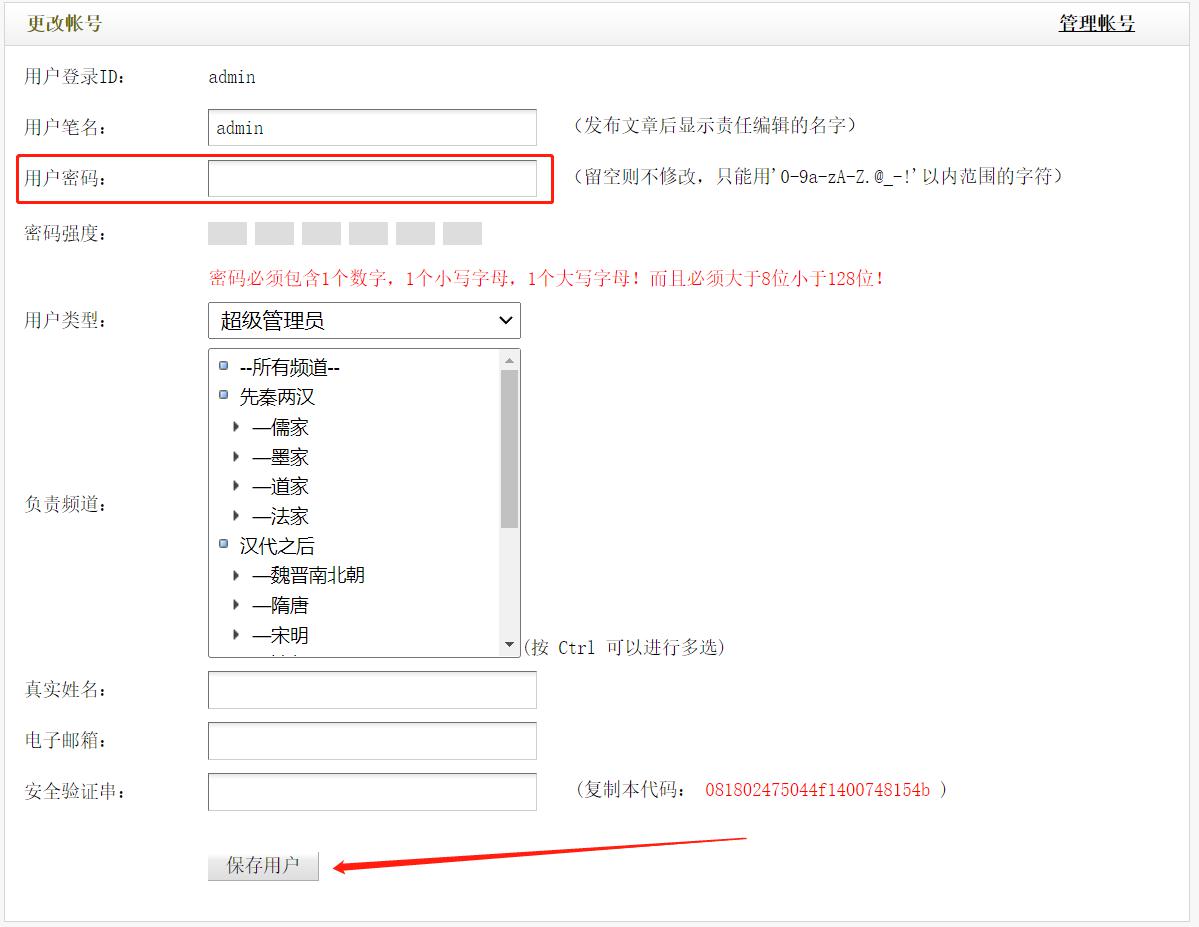Click the 保存用户 button
The width and height of the screenshot is (1199, 927).
point(263,866)
